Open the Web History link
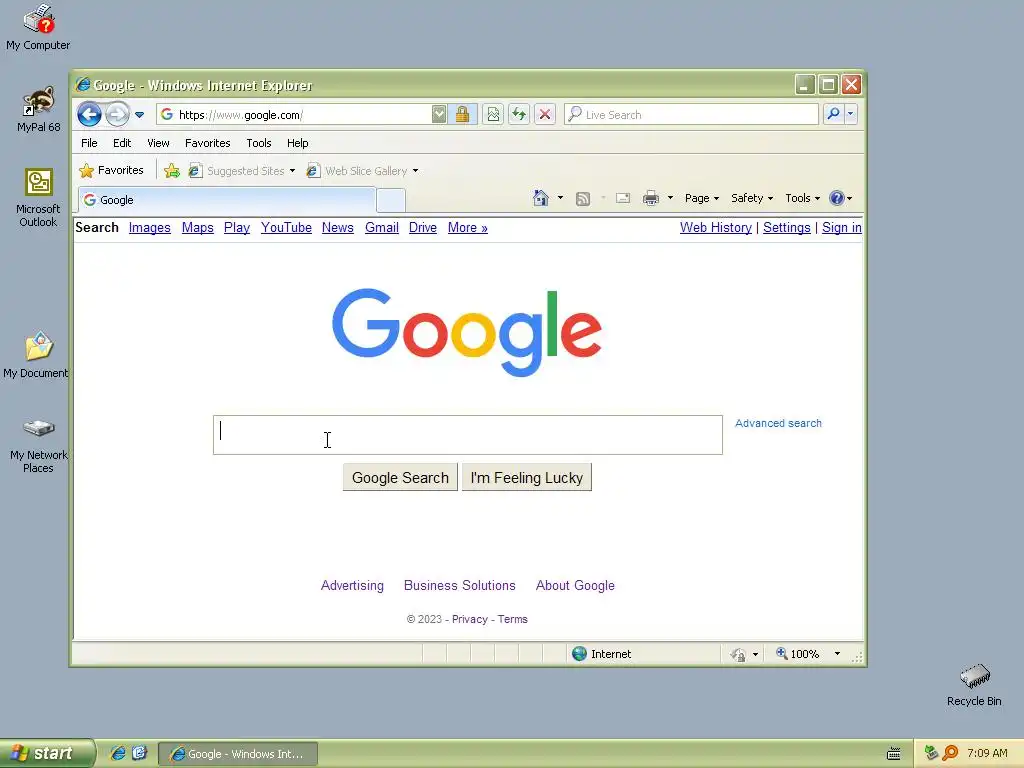Viewport: 1024px width, 768px height. pos(716,228)
